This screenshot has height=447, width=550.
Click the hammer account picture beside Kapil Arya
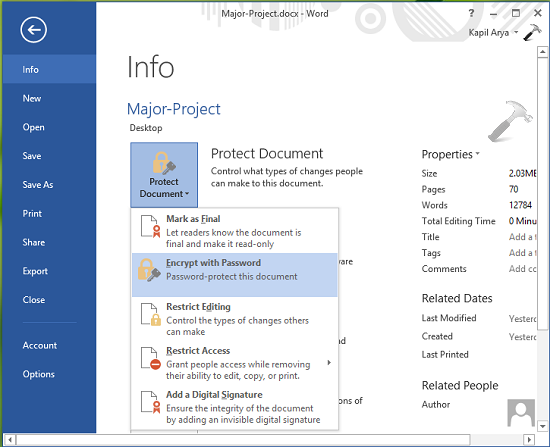click(x=532, y=32)
